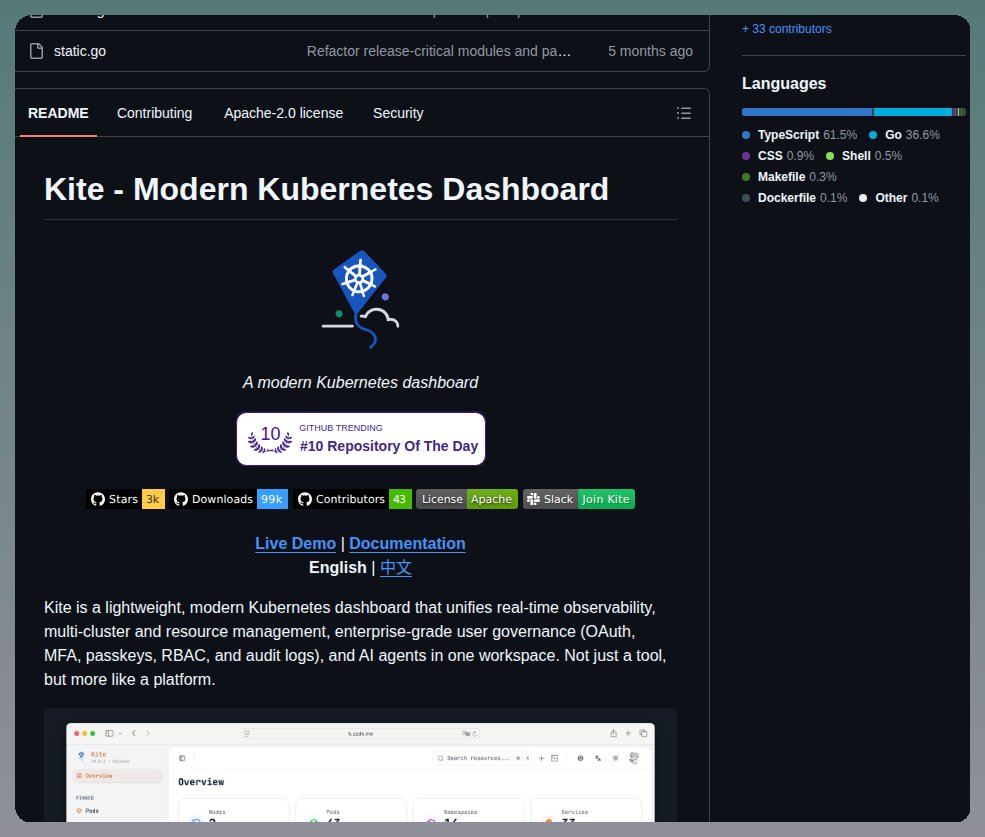Click the Other 0.1% language entry
985x837 pixels.
[x=899, y=198]
